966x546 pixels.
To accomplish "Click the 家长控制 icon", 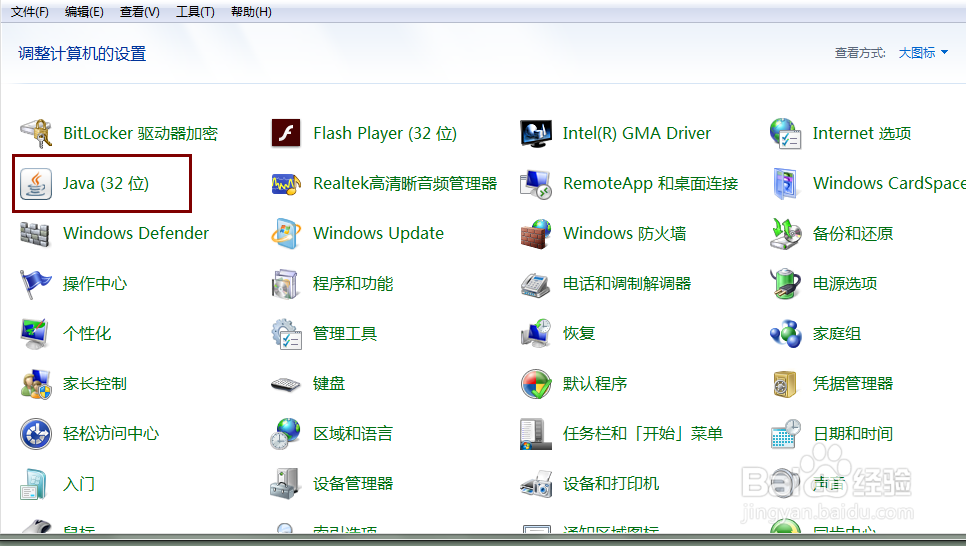I will (36, 384).
